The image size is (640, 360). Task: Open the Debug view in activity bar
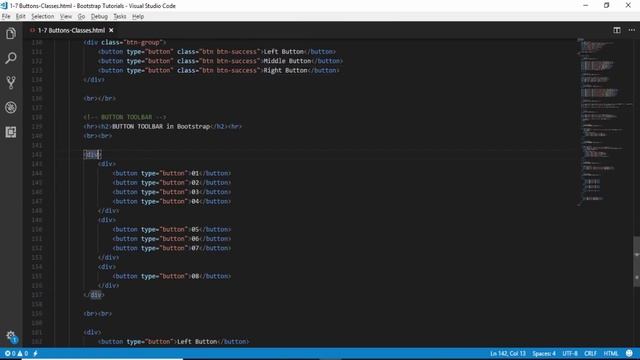click(x=11, y=107)
